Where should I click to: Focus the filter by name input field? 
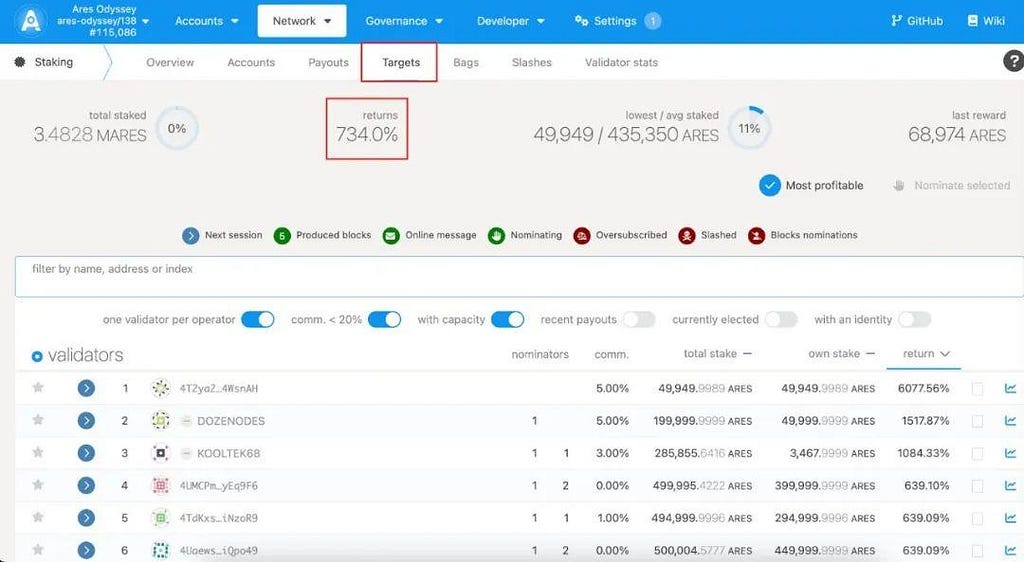coord(519,276)
